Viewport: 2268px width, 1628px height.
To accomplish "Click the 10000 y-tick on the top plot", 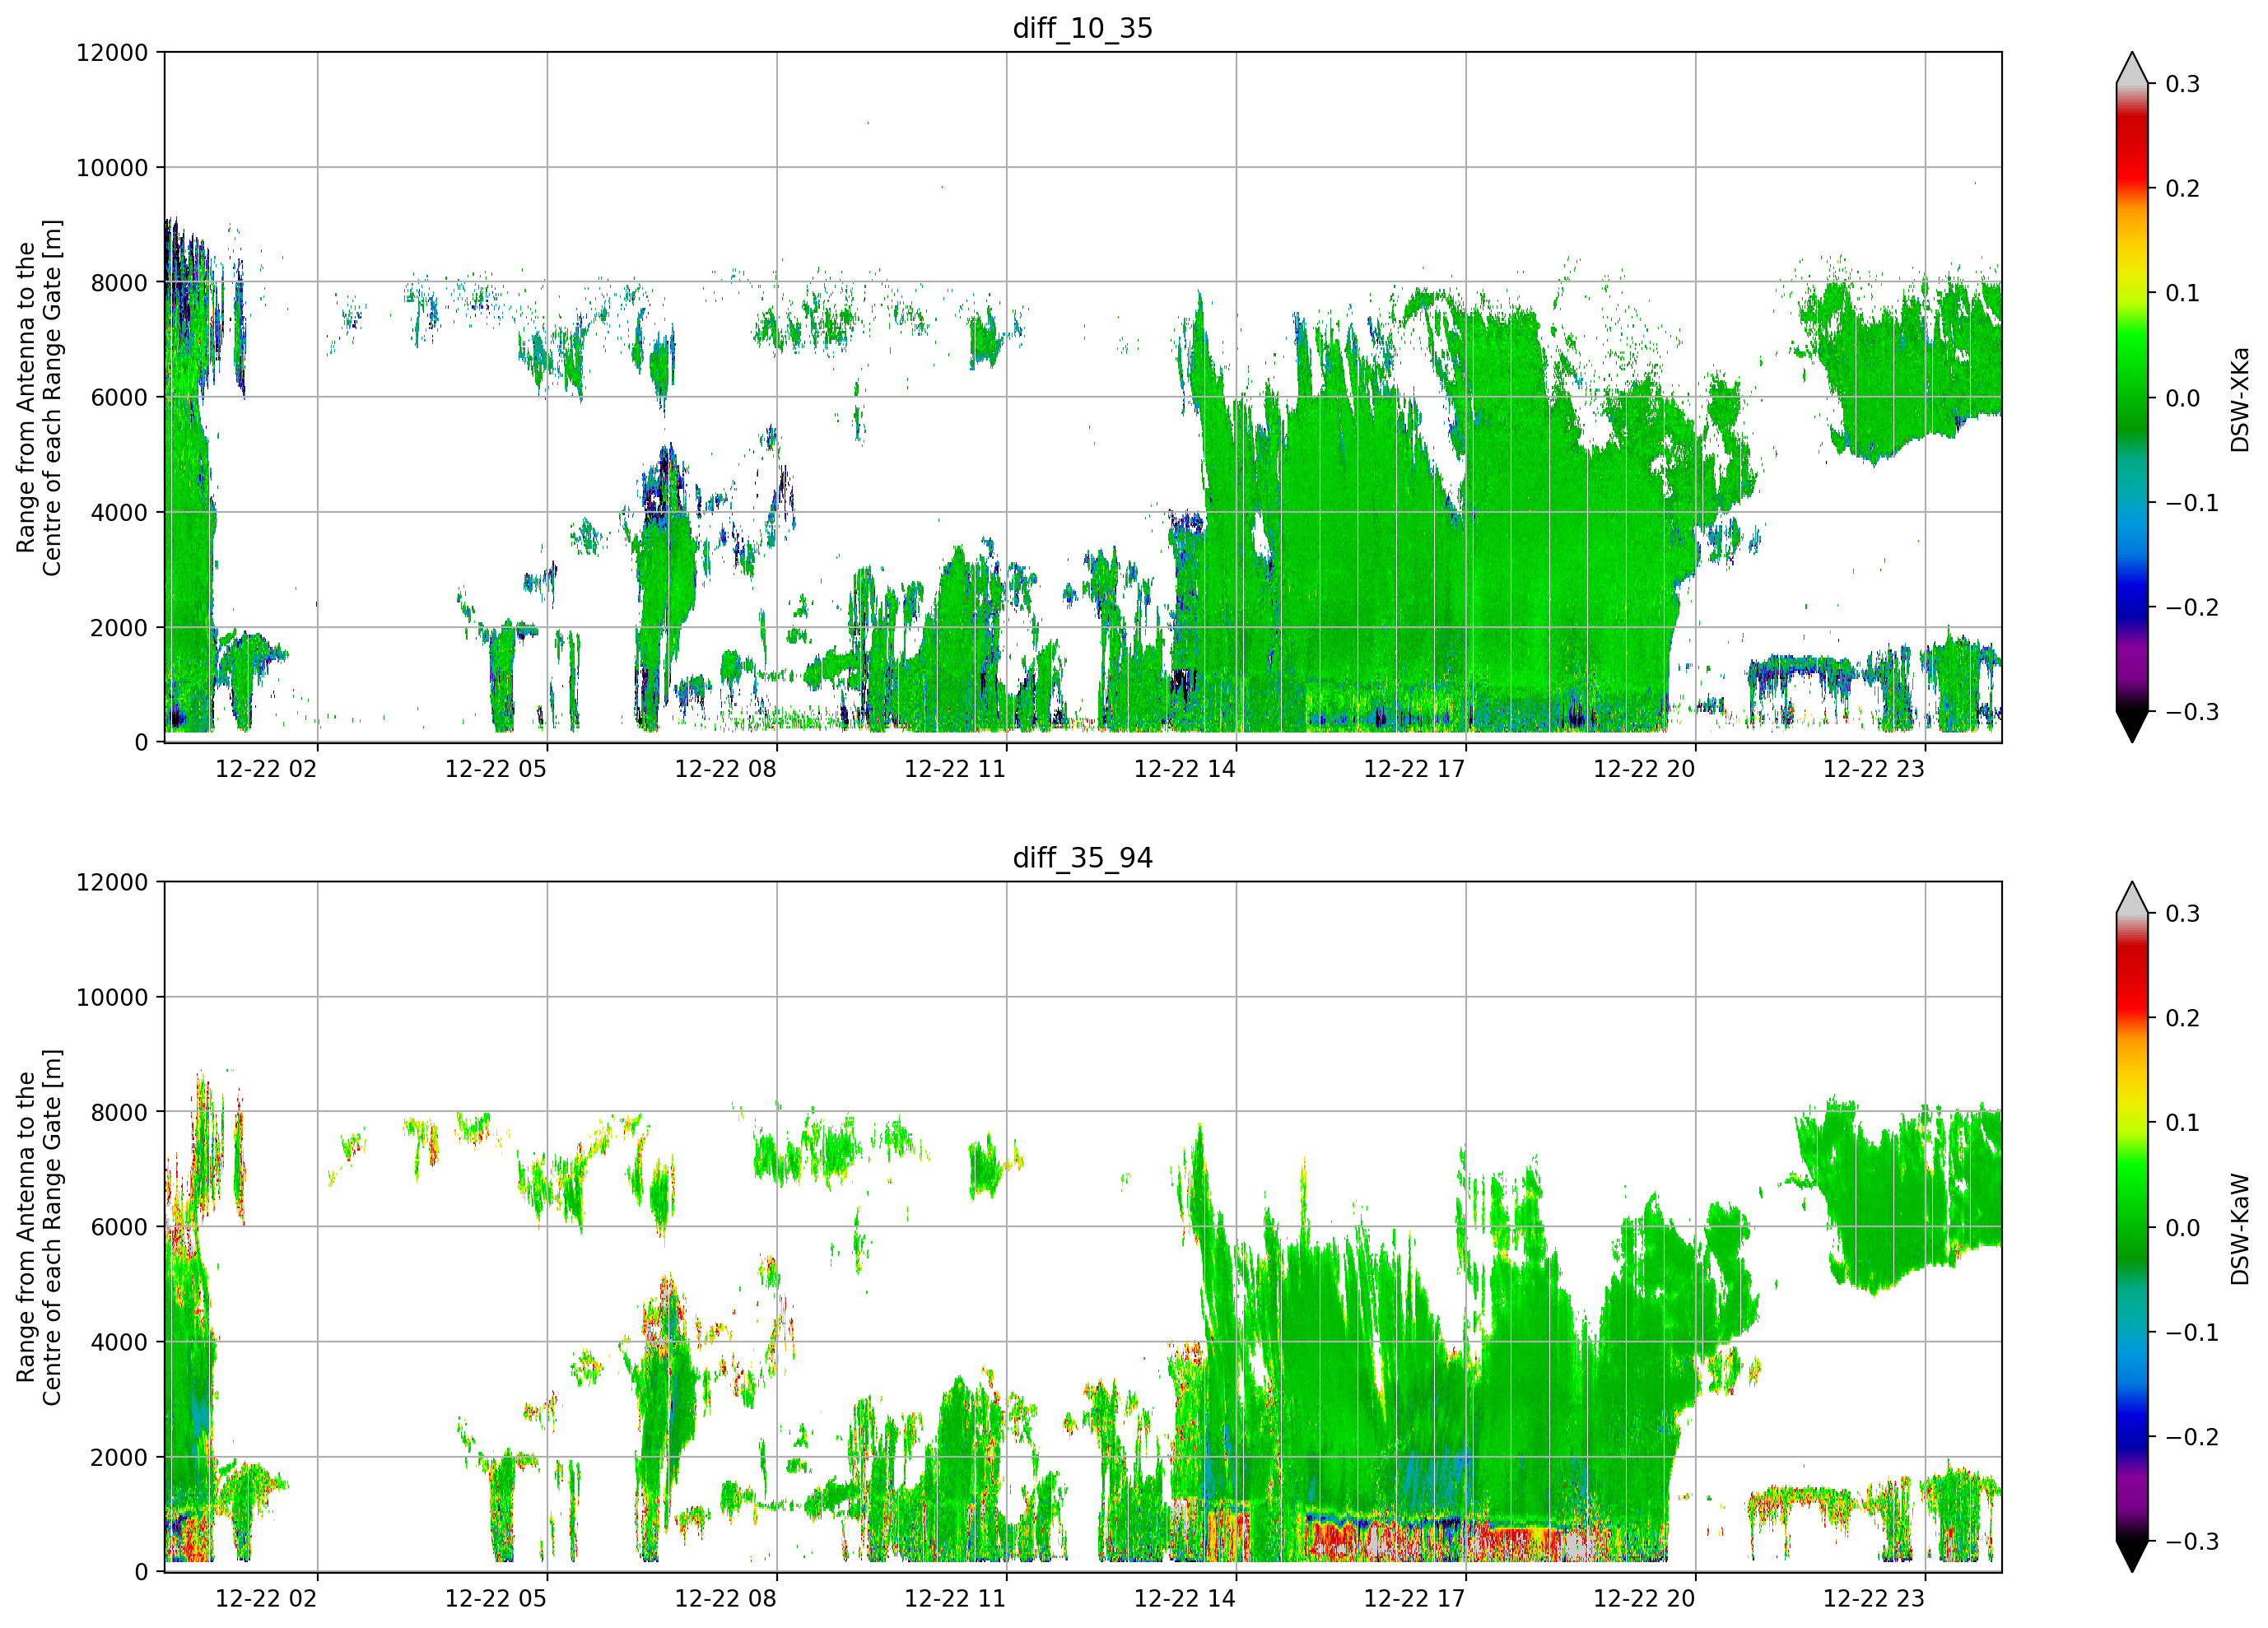I will 112,168.
